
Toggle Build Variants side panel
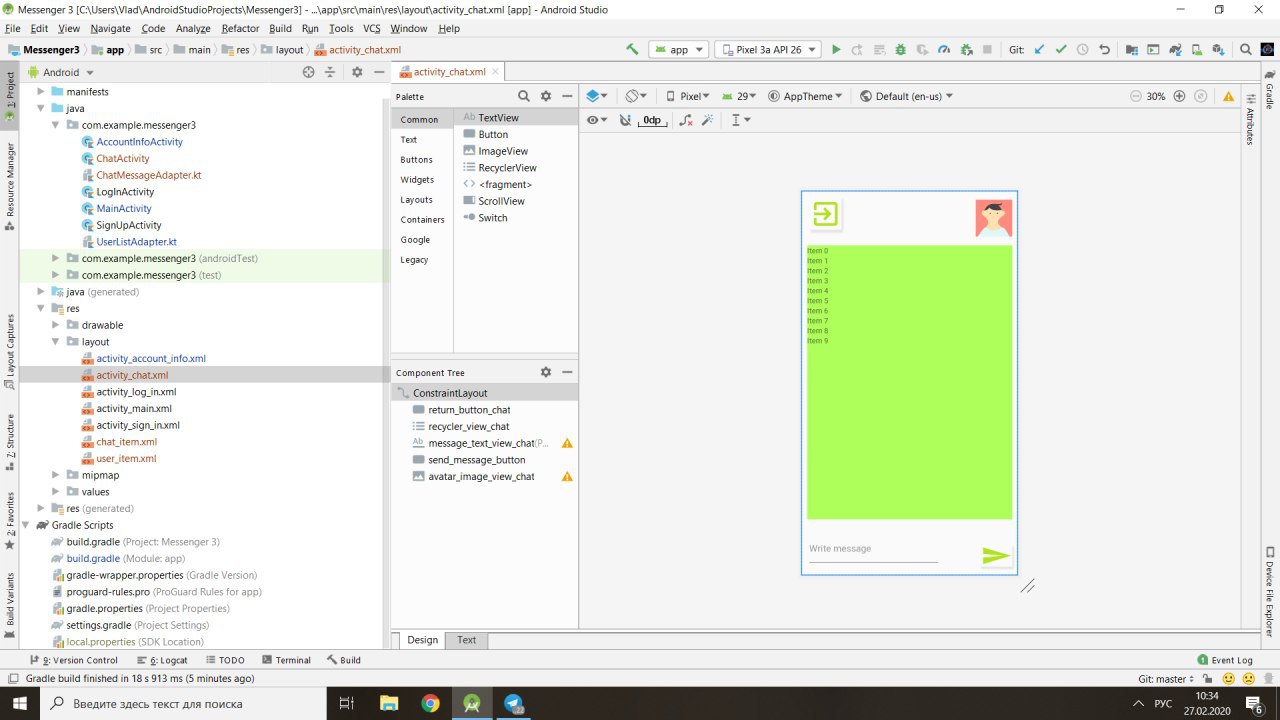(x=10, y=606)
